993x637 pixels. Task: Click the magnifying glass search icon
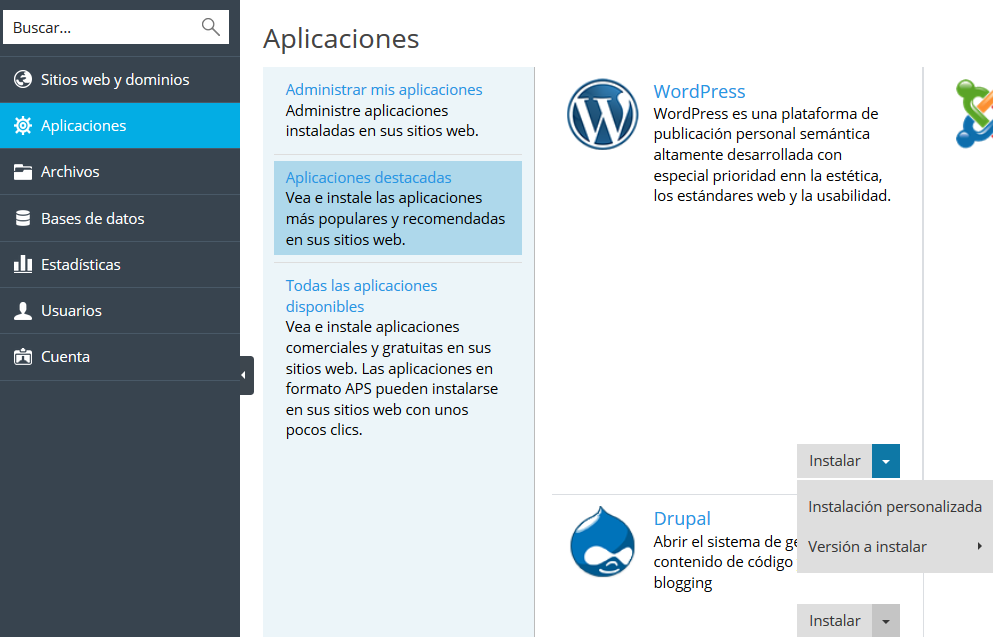210,27
